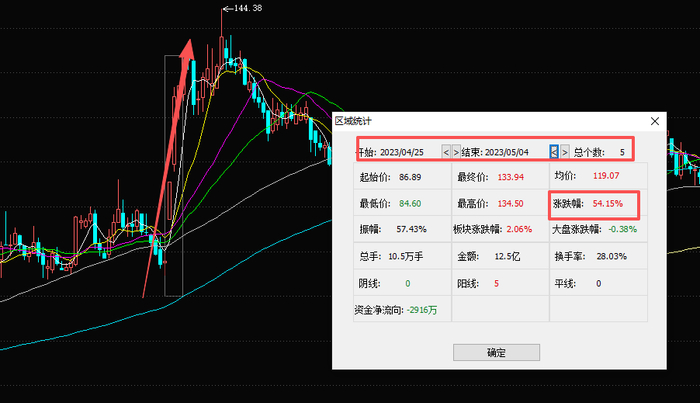Click the 144.38 peak price label

(248, 8)
